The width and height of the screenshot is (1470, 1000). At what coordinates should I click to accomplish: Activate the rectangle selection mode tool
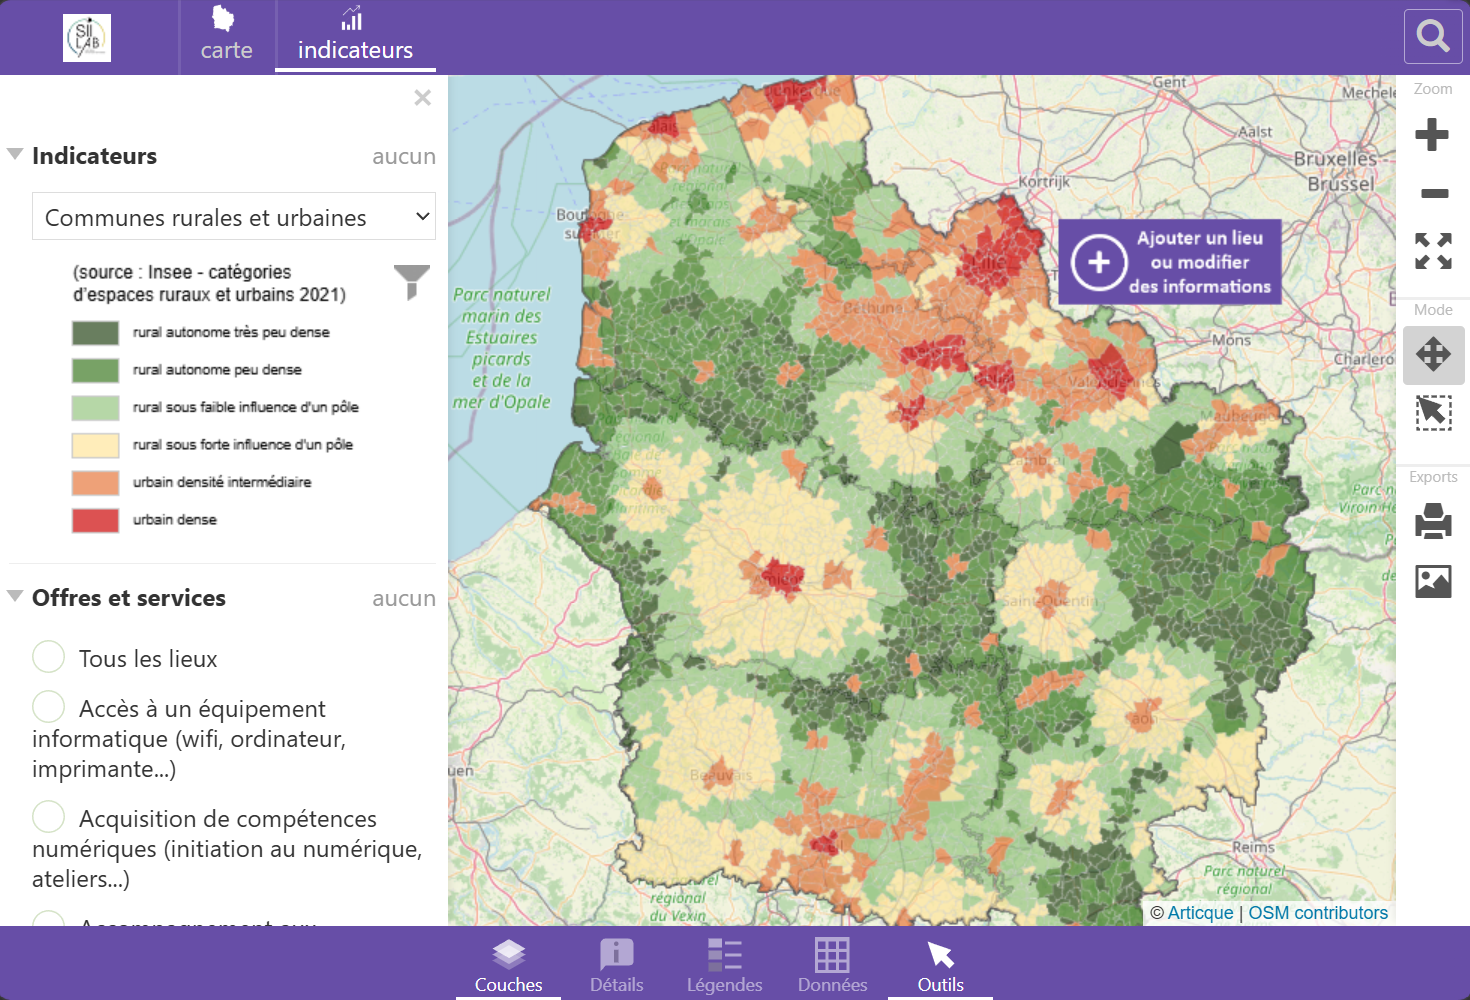click(x=1433, y=413)
